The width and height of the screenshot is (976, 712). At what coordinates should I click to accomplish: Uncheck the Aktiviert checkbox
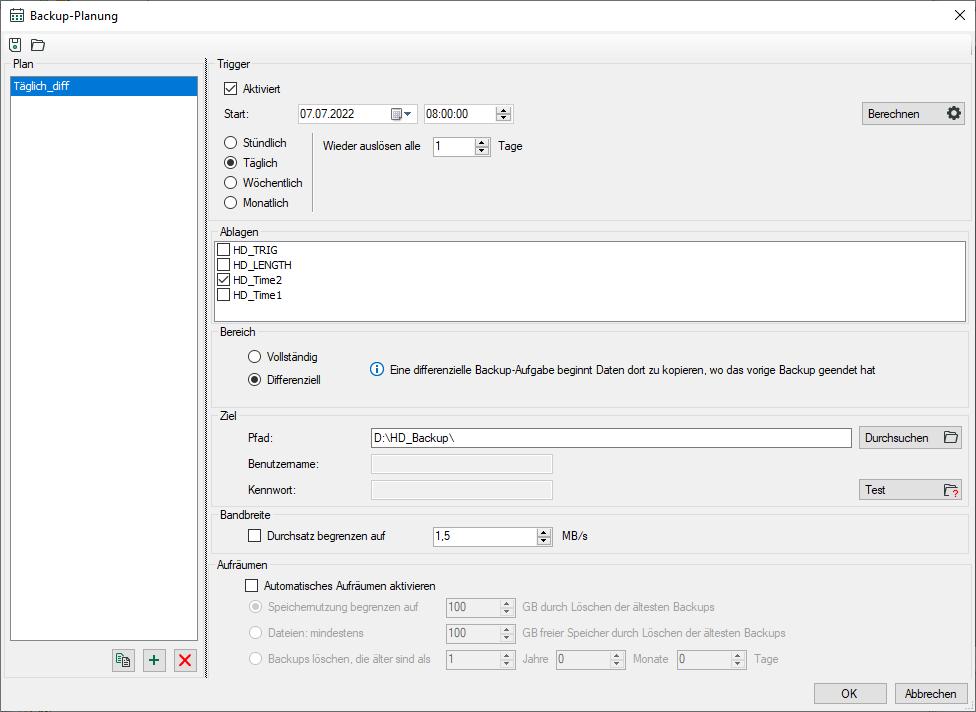point(231,89)
